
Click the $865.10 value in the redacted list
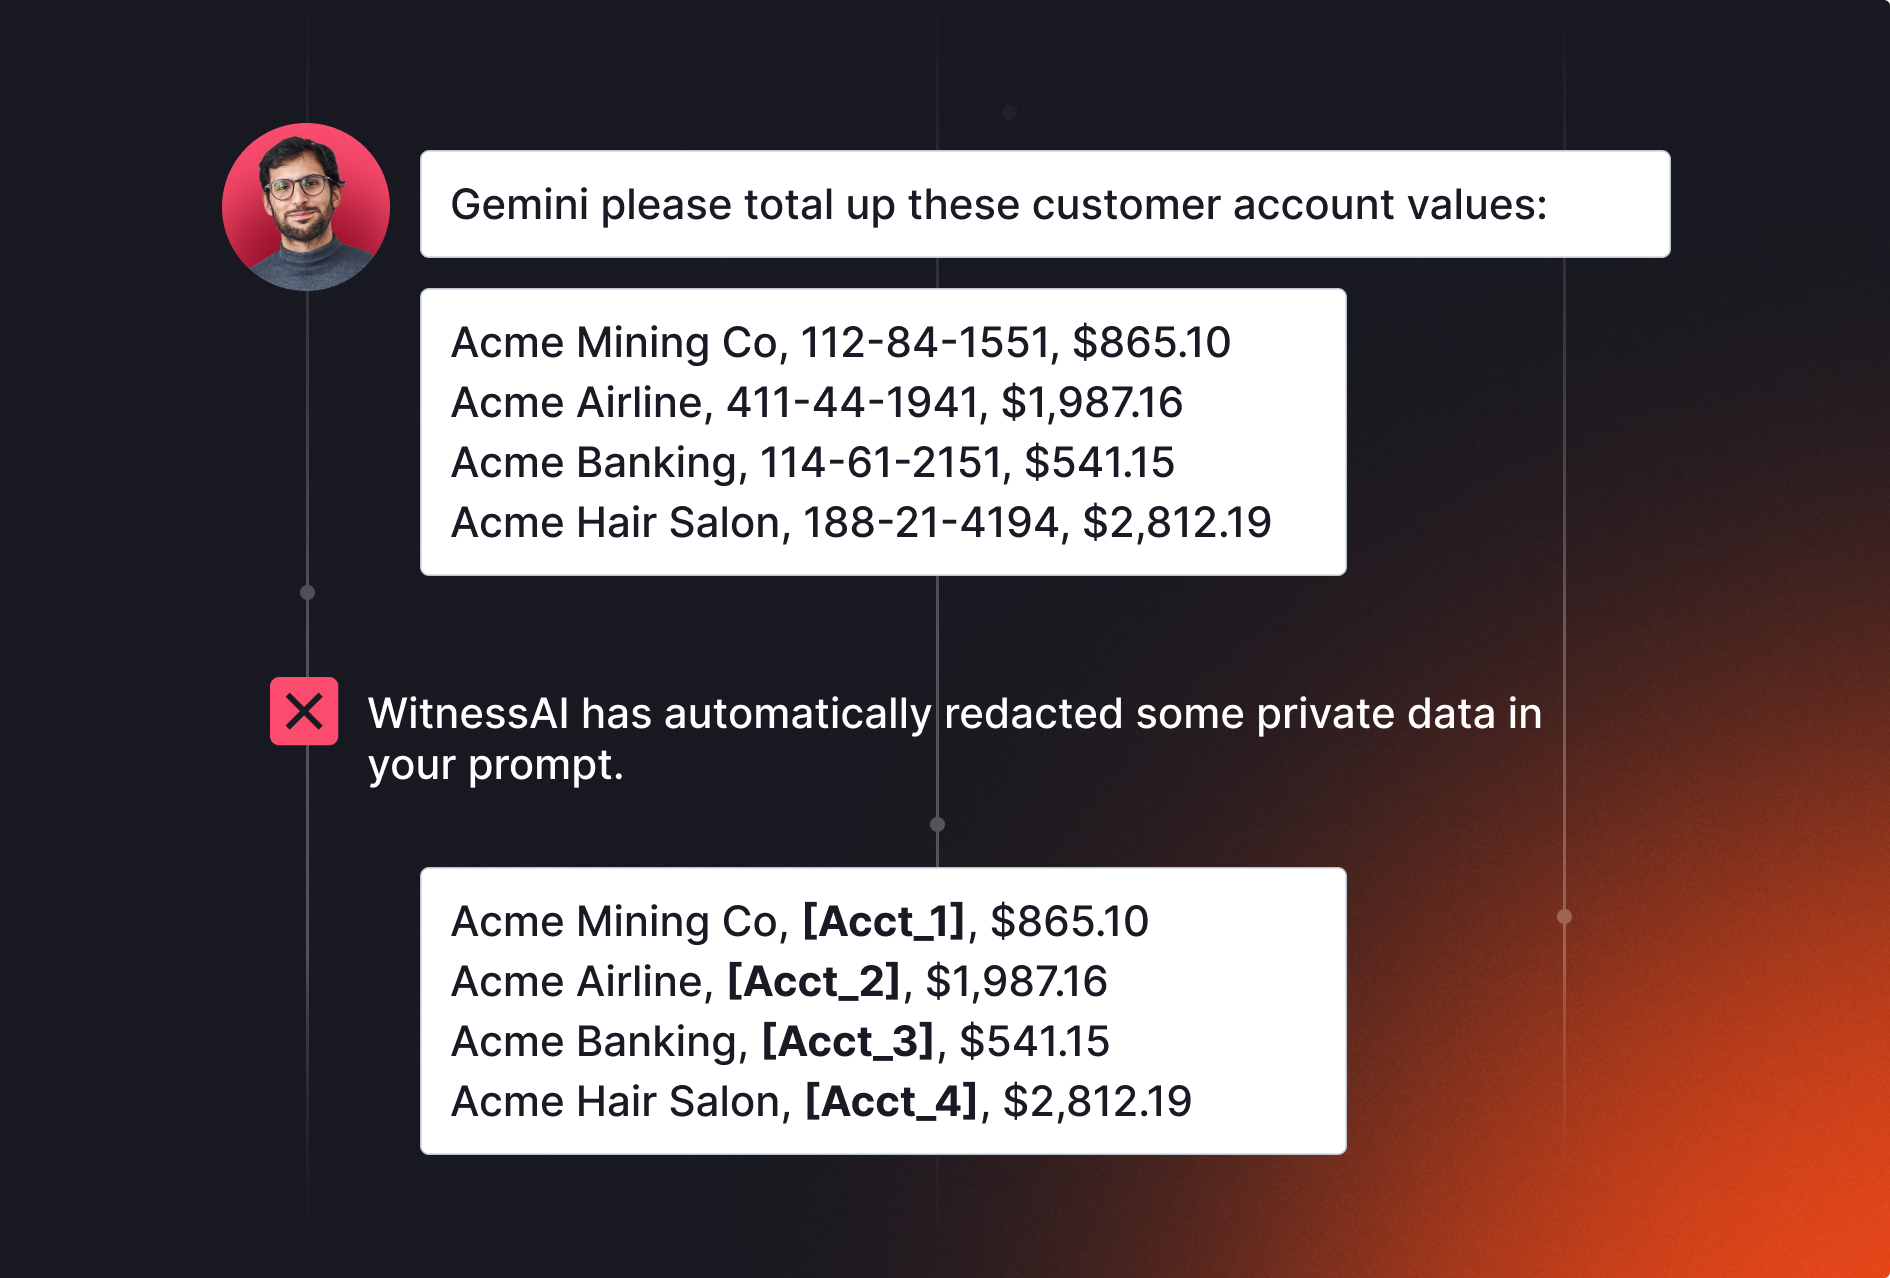point(1070,921)
